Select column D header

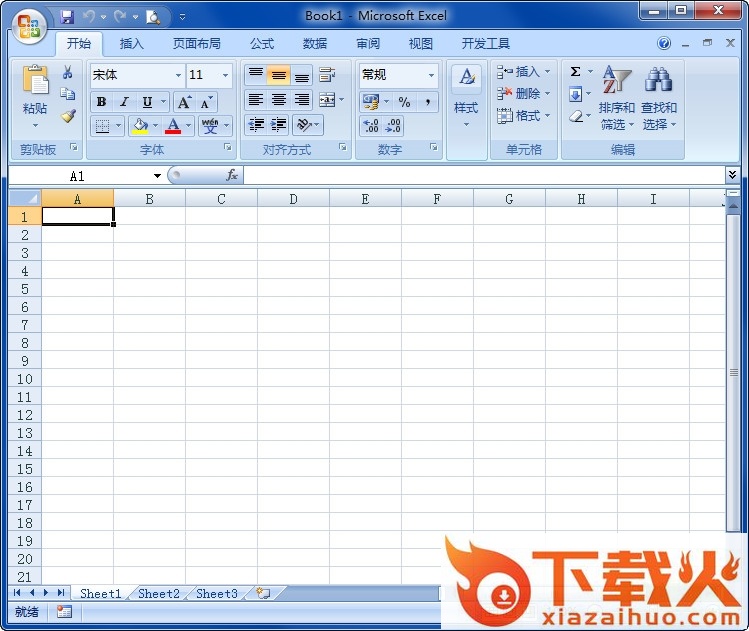[293, 199]
